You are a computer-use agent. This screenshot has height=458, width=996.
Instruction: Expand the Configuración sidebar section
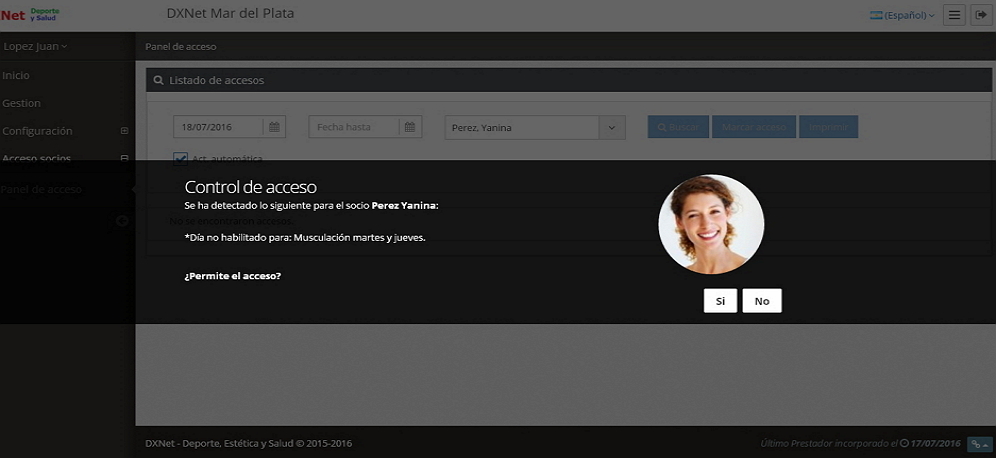(124, 131)
